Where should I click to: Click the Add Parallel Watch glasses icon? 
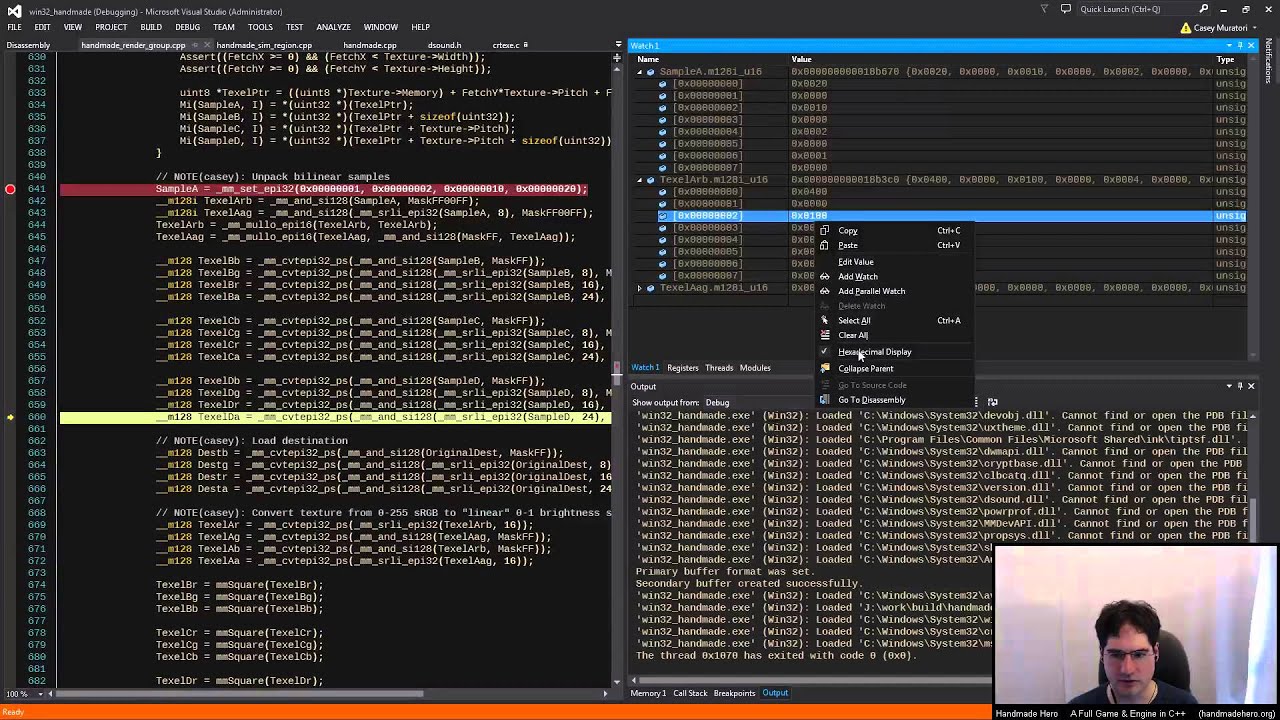(825, 291)
